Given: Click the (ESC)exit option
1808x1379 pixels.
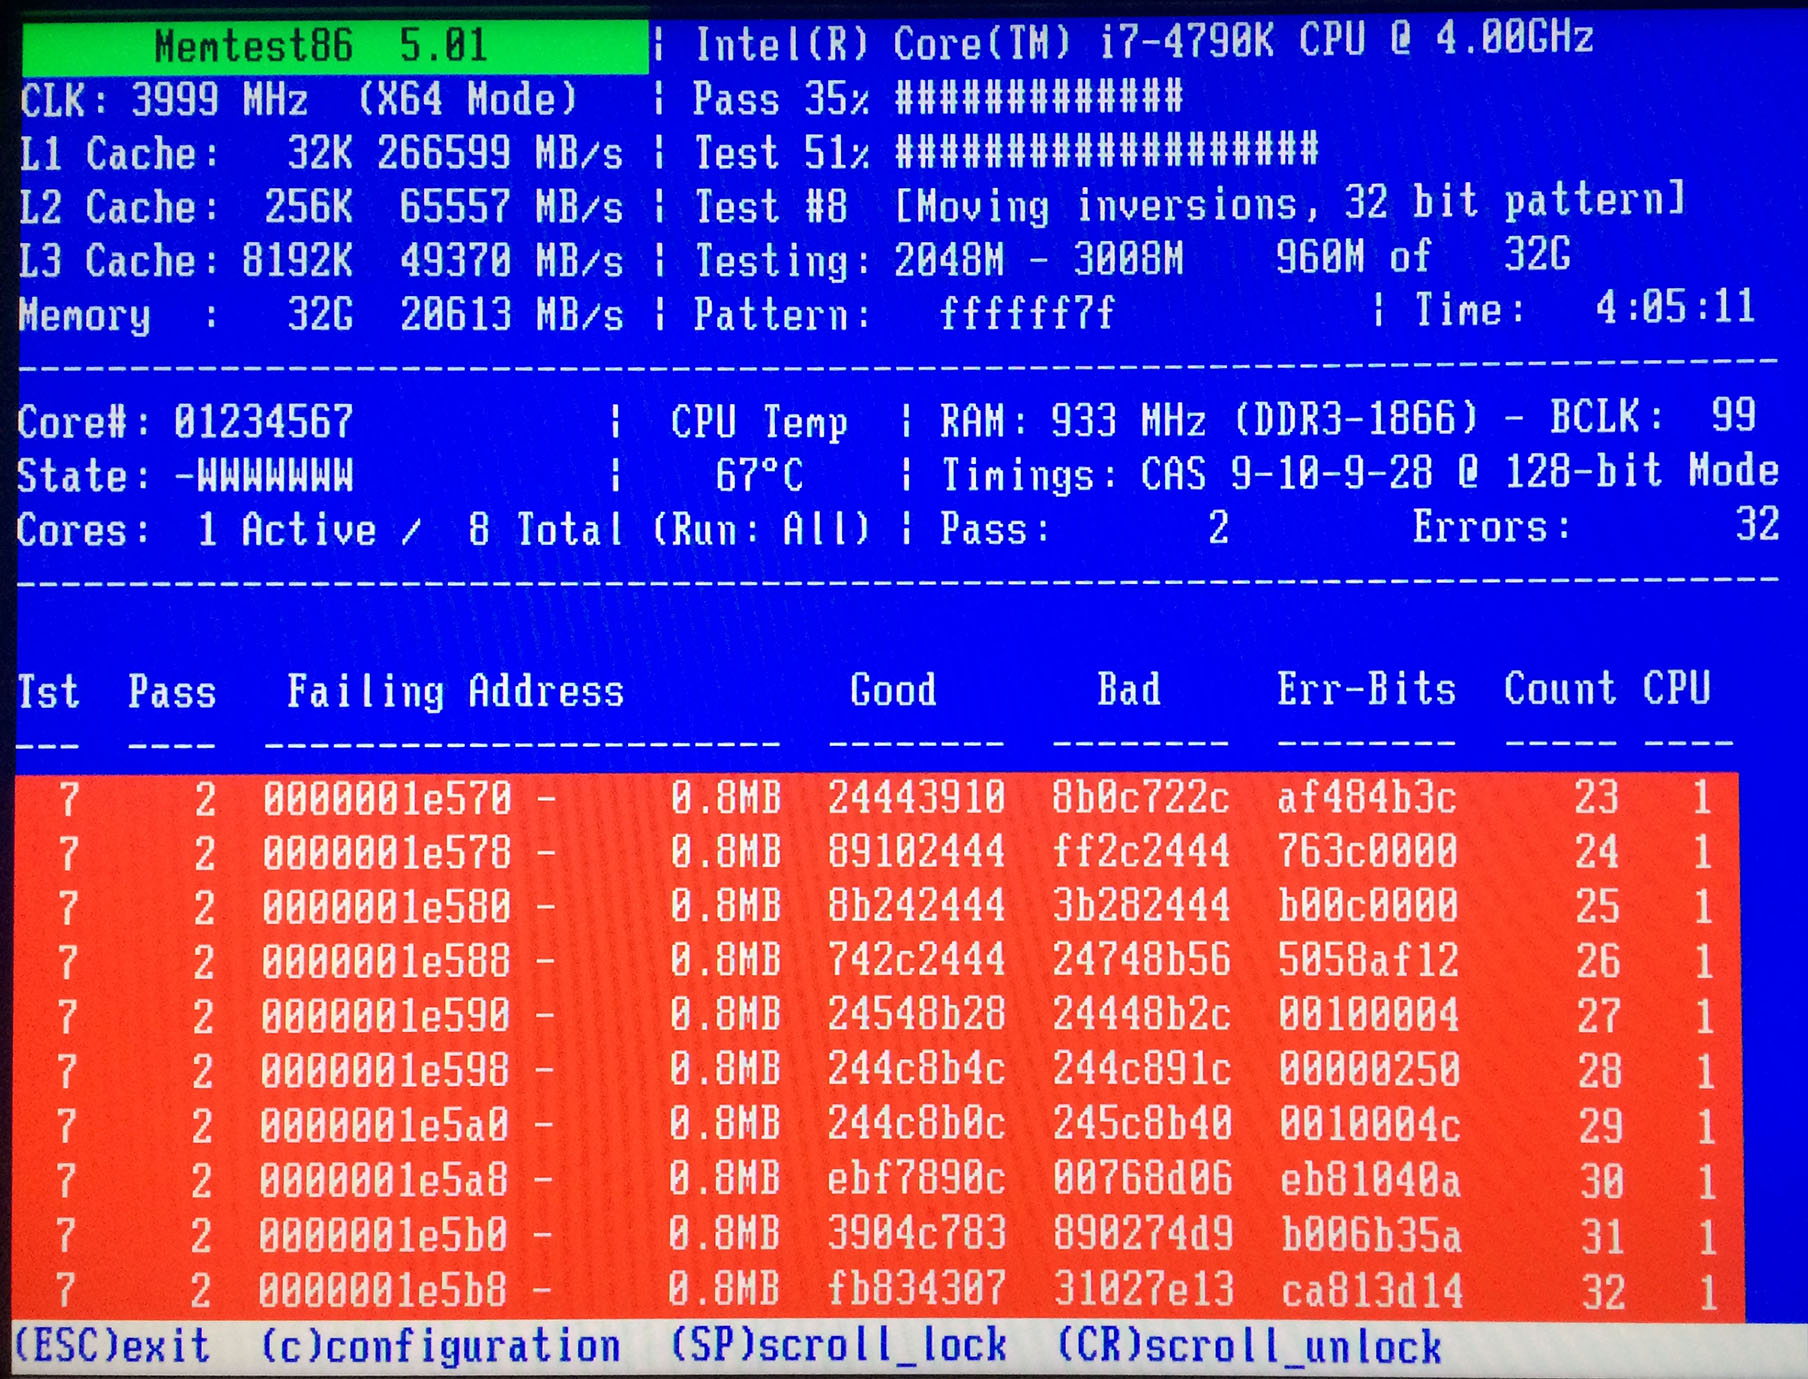Looking at the screenshot, I should pyautogui.click(x=112, y=1346).
